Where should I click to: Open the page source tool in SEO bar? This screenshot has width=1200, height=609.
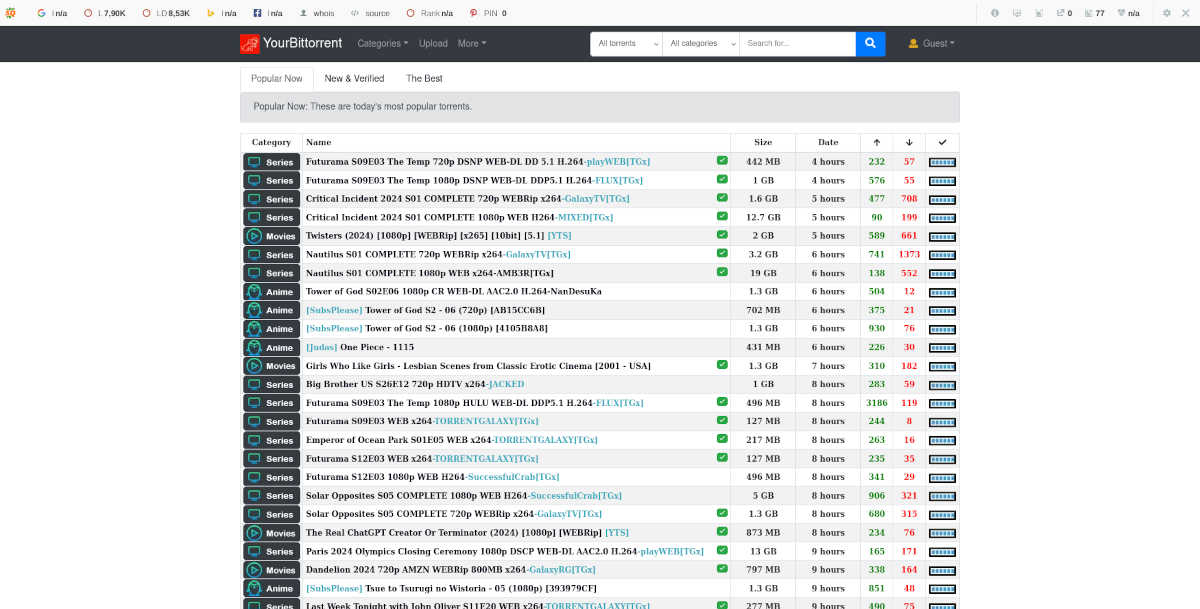pyautogui.click(x=370, y=13)
